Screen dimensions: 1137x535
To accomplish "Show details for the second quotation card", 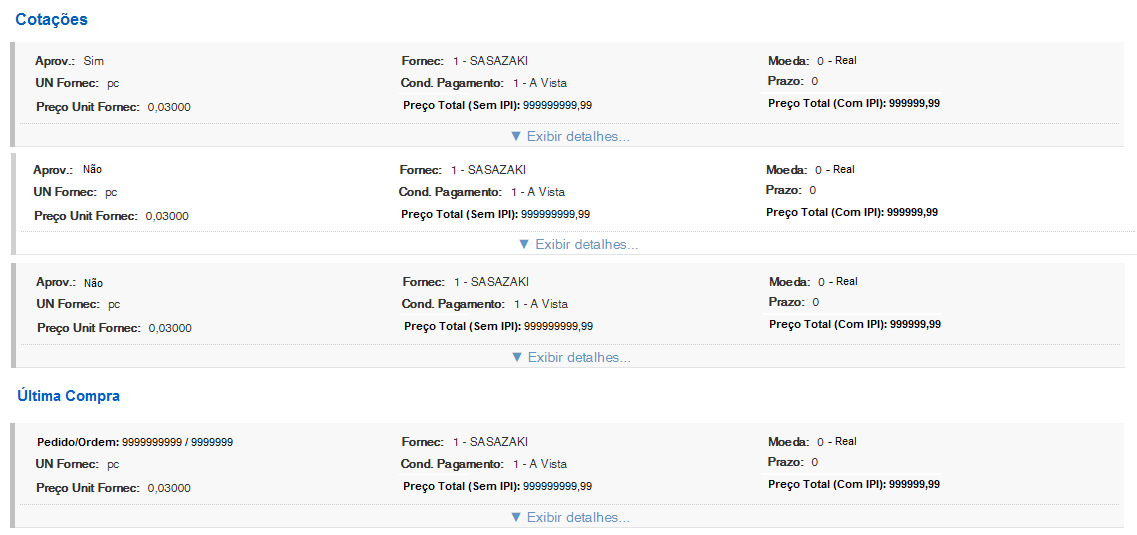I will coord(578,244).
